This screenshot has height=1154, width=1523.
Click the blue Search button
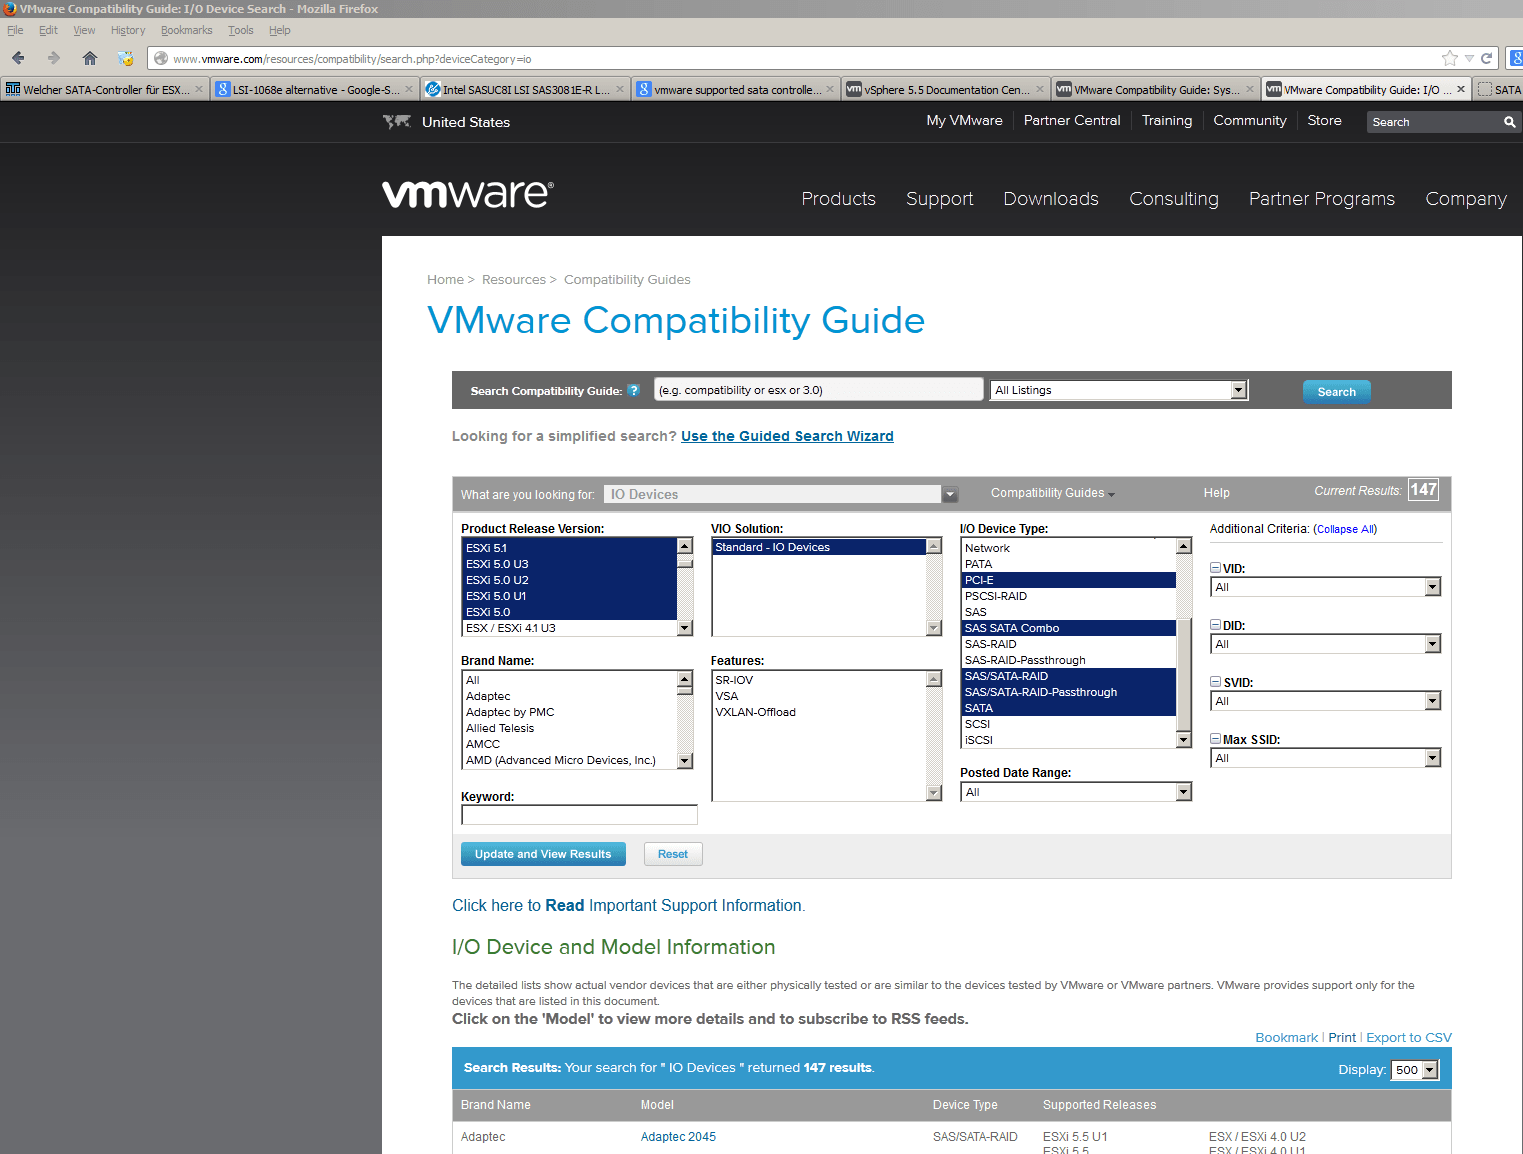point(1336,392)
